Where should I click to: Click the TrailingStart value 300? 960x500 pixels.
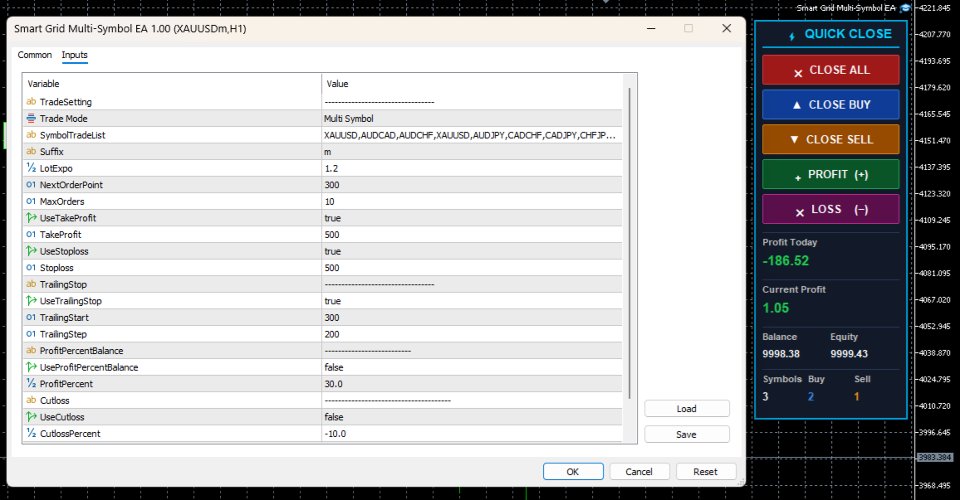[332, 318]
